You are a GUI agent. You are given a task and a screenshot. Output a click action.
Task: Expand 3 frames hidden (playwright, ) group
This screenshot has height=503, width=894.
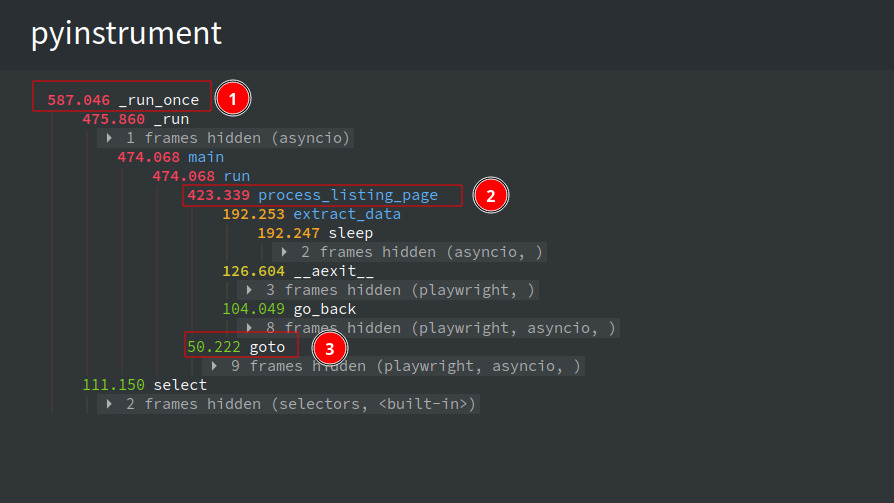pyautogui.click(x=388, y=290)
